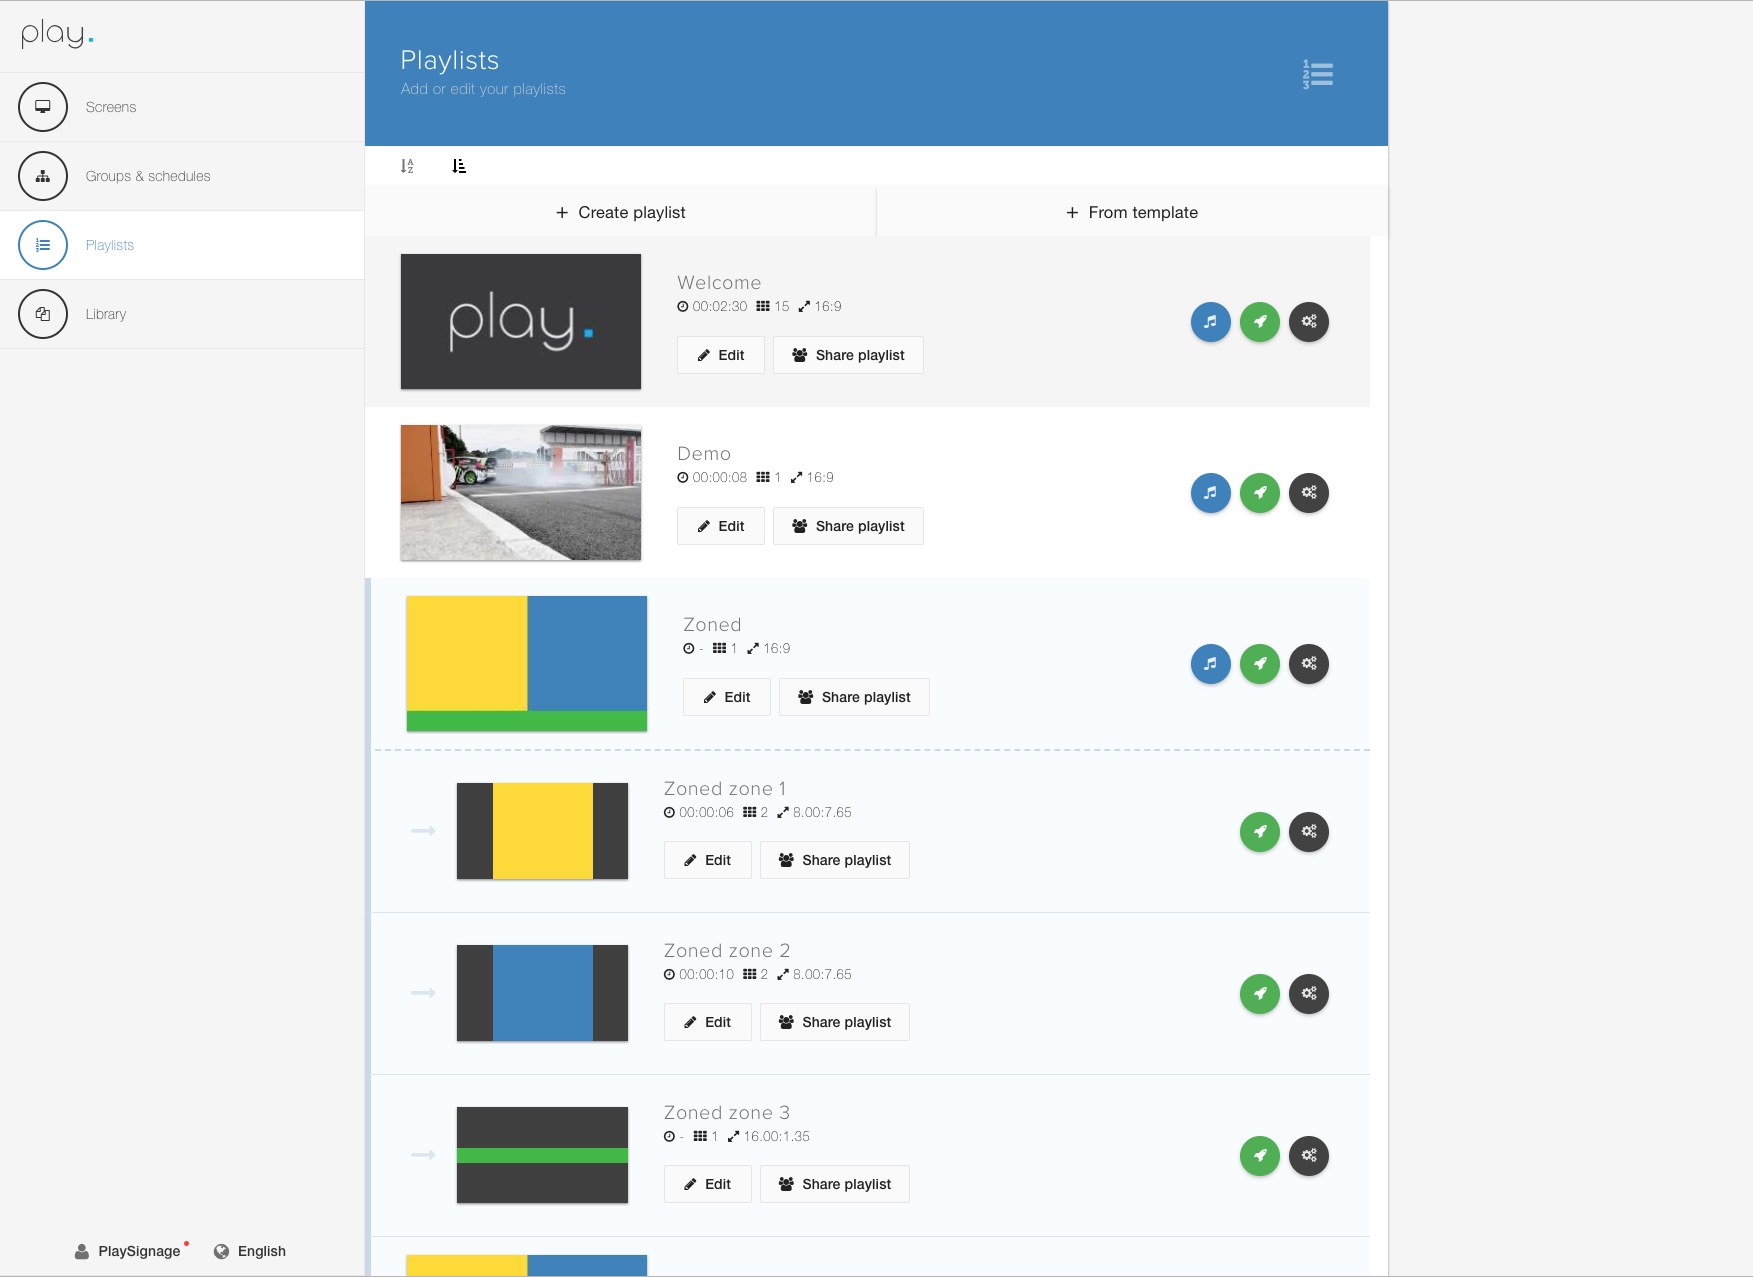Select Playlists in the sidebar
The width and height of the screenshot is (1753, 1277).
[110, 244]
